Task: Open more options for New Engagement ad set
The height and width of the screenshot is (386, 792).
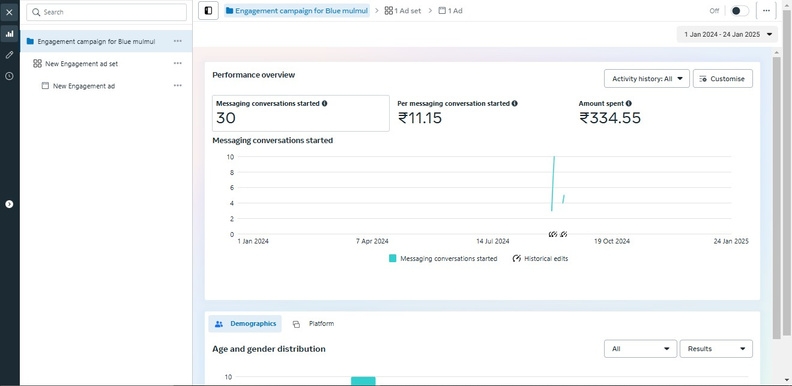Action: click(178, 63)
